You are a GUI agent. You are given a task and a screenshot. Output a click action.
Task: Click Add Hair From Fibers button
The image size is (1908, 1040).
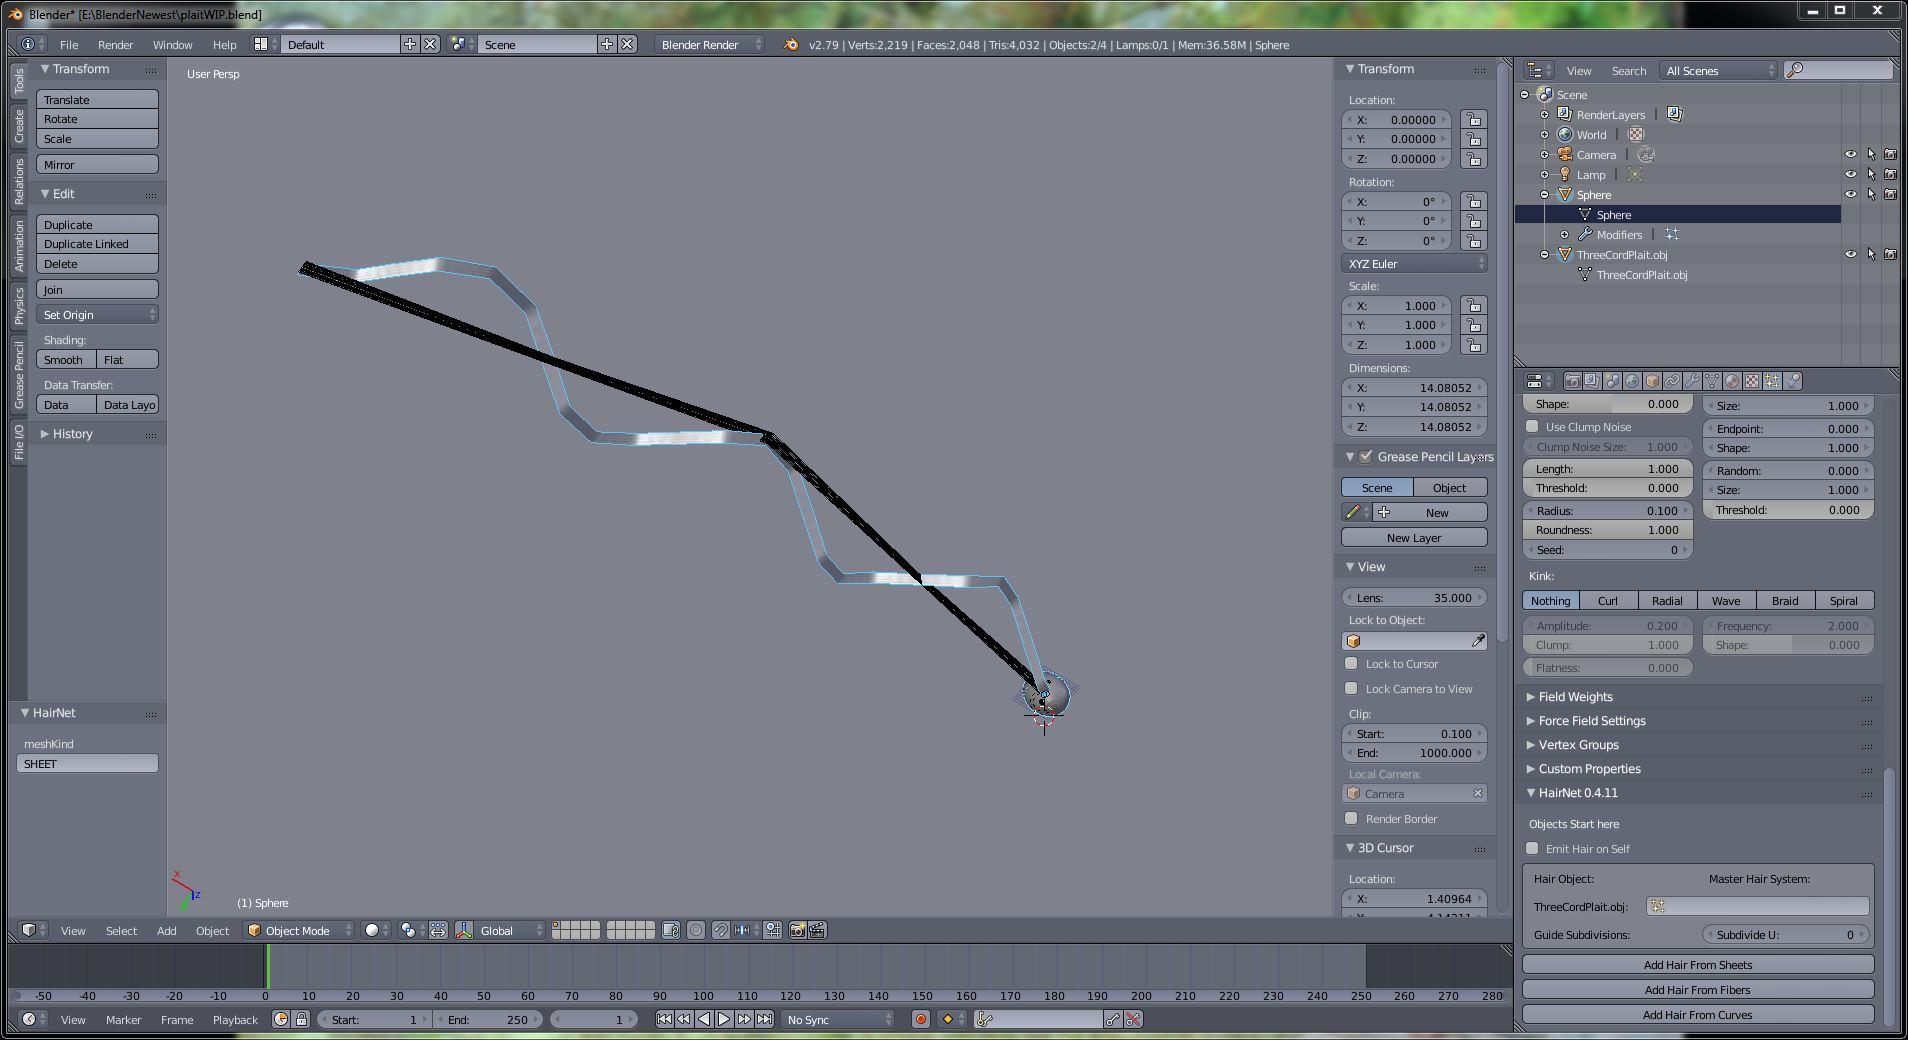(1698, 990)
